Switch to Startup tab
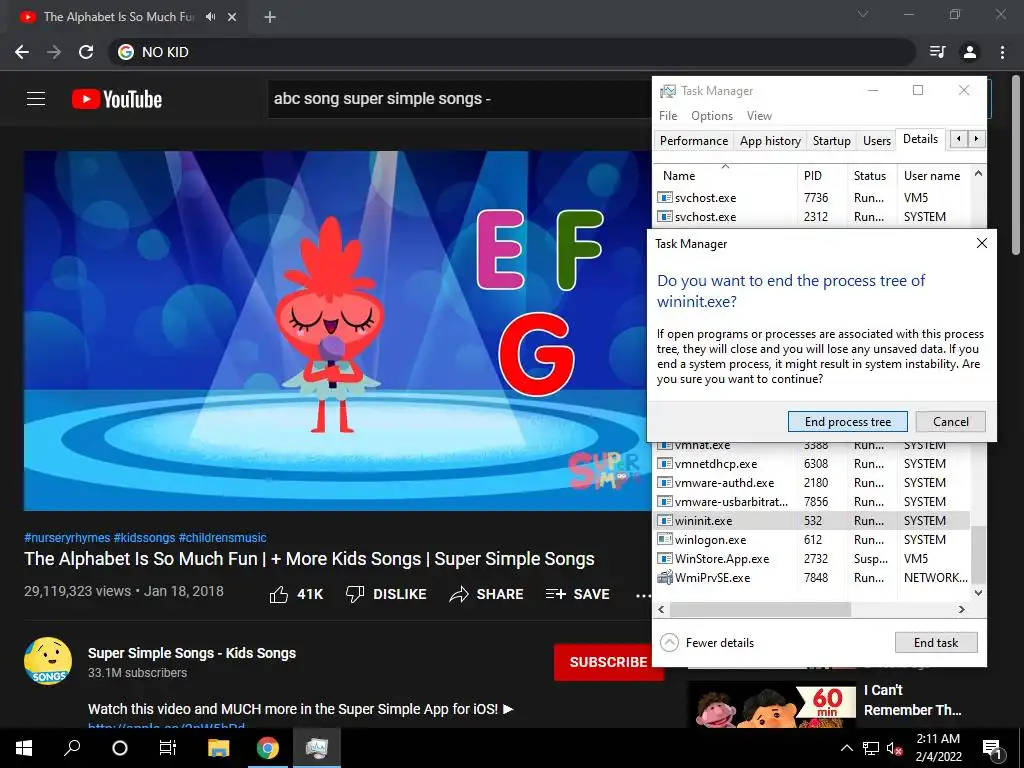Screen dimensions: 1024x768 point(831,141)
